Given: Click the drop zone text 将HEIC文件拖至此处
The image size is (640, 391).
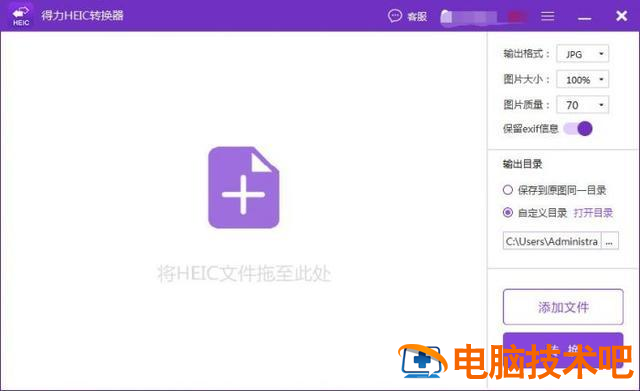Looking at the screenshot, I should pos(244,273).
